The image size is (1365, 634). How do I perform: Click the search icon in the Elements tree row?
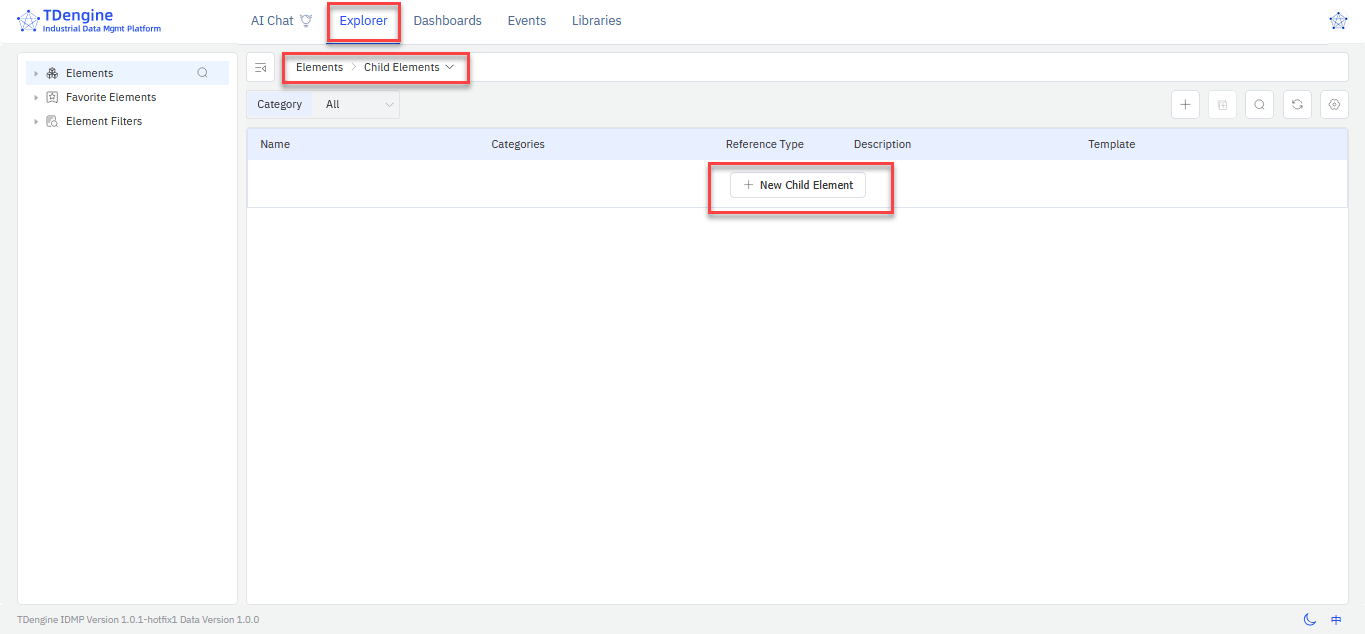click(x=203, y=73)
